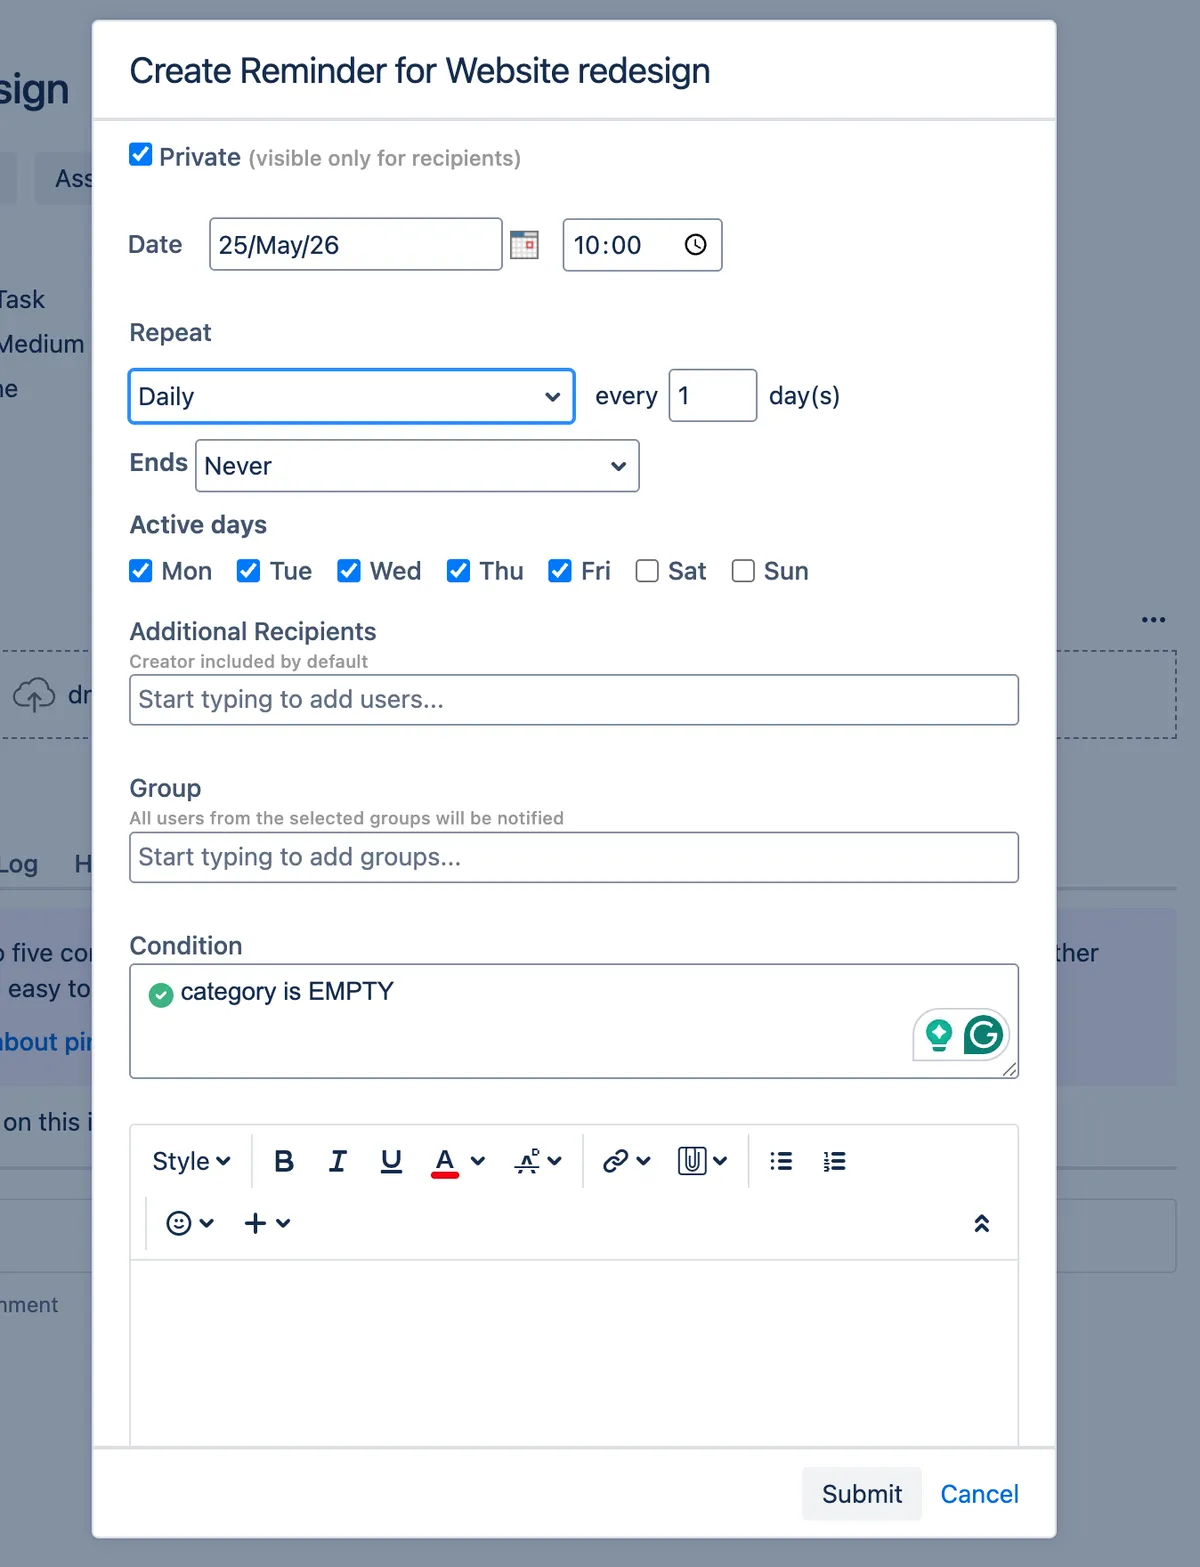Click the green condition valid checkmark

[x=161, y=994]
